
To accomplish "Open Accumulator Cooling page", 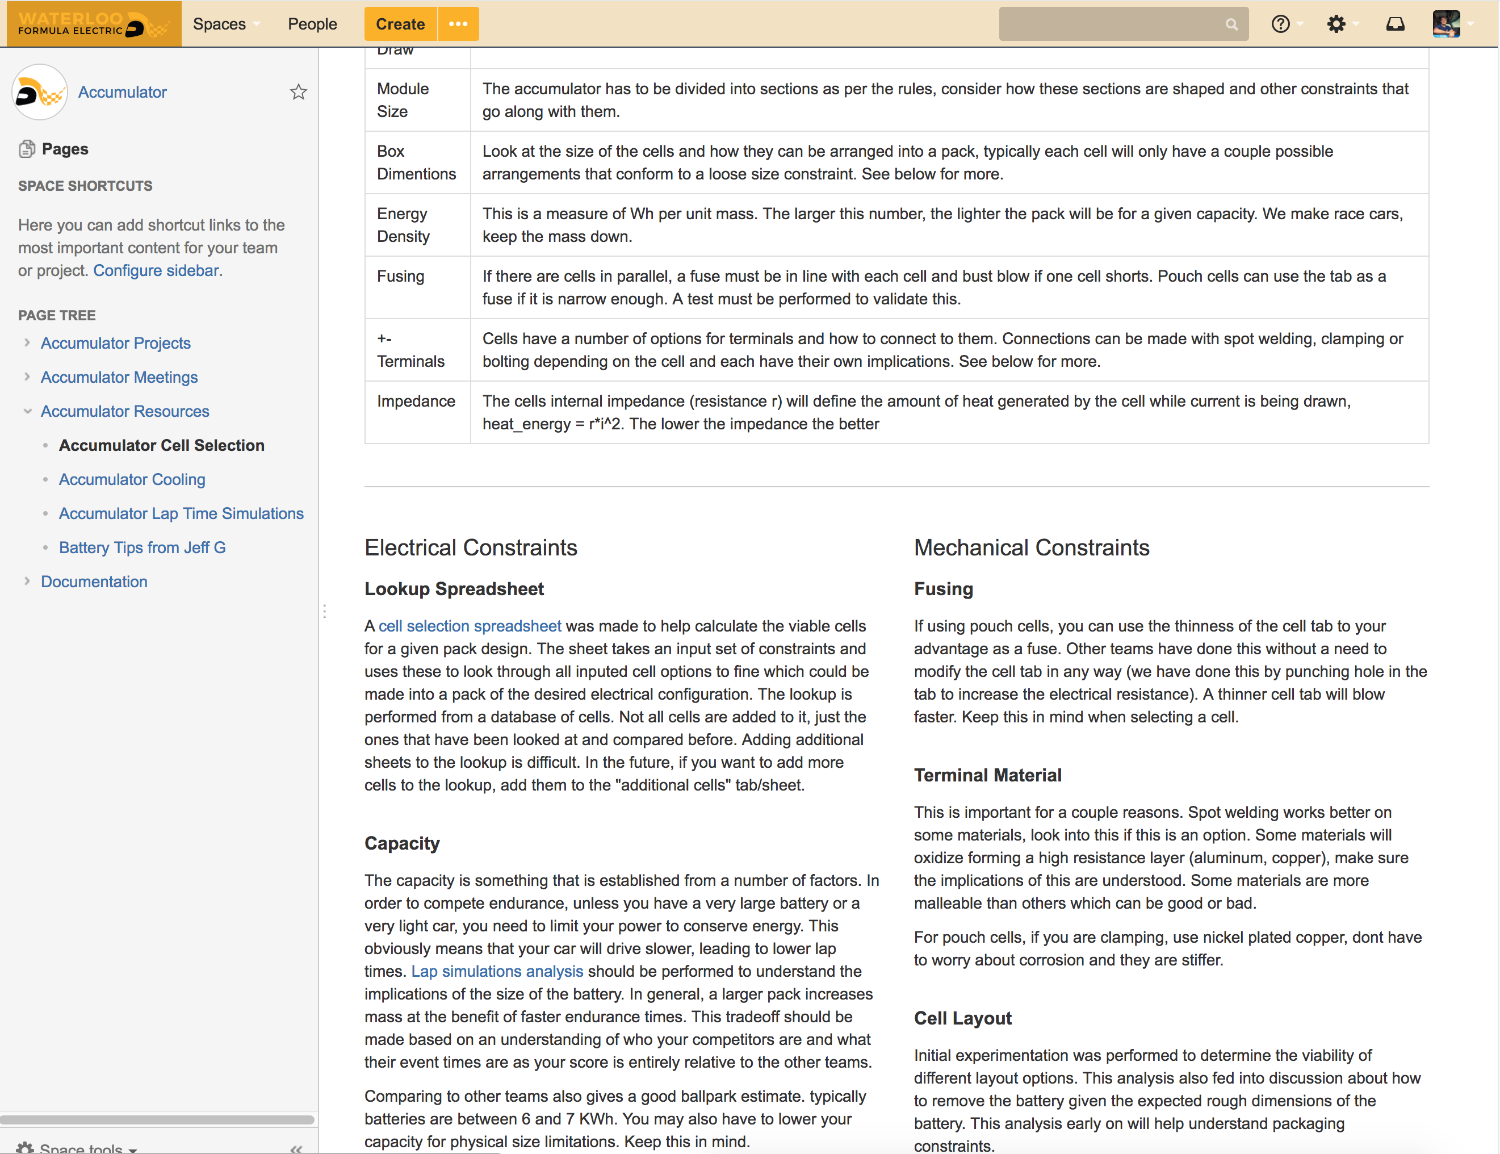I will [x=132, y=479].
